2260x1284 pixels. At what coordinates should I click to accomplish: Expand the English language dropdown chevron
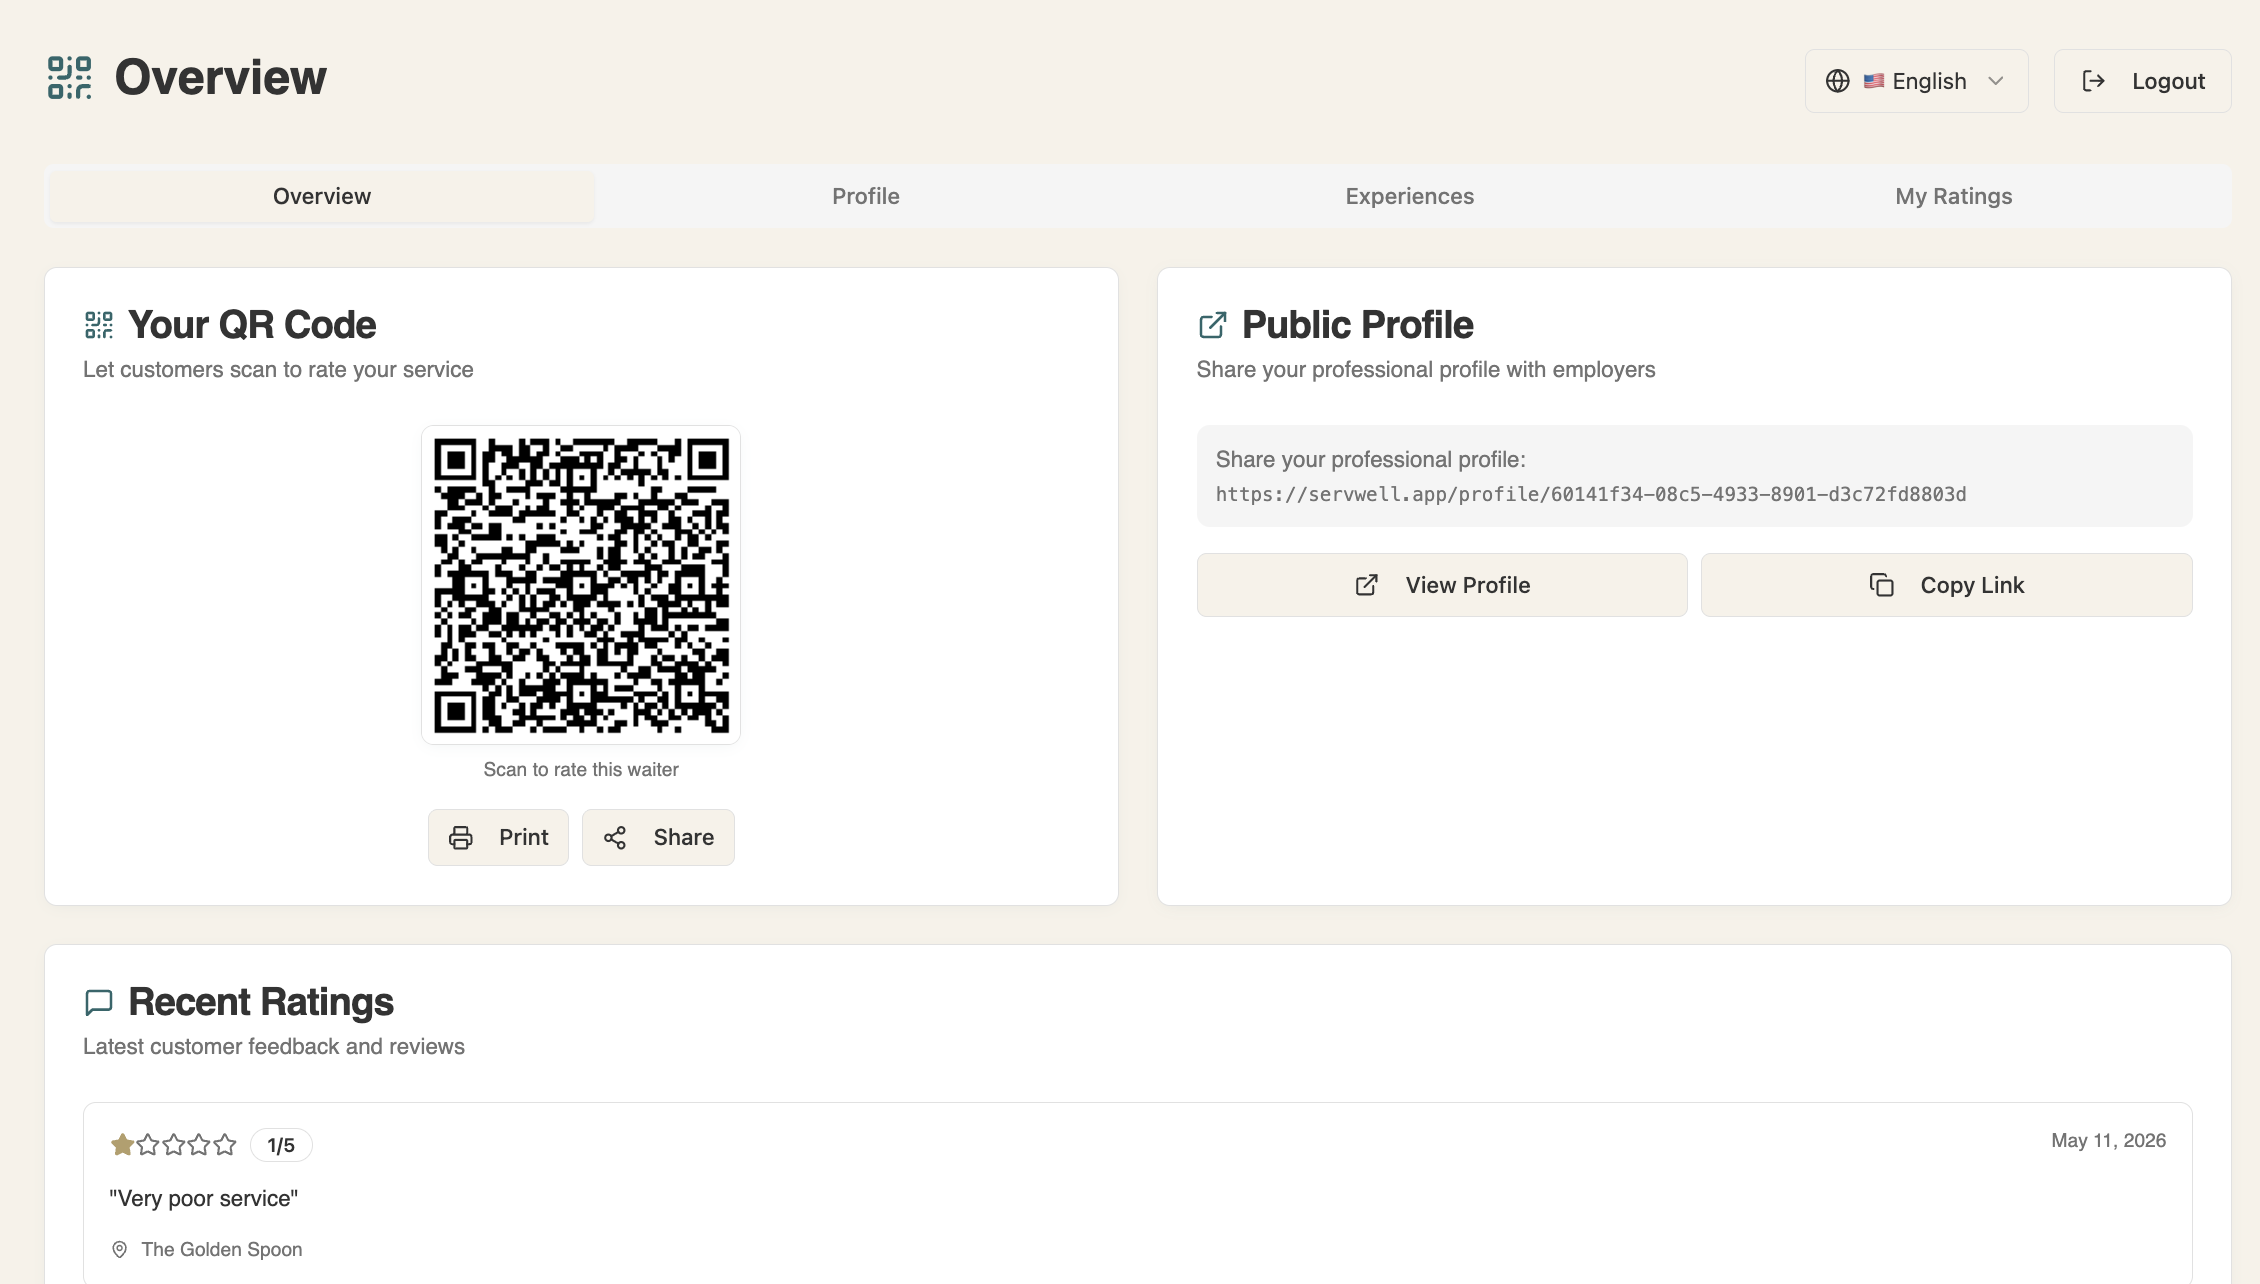point(1996,81)
